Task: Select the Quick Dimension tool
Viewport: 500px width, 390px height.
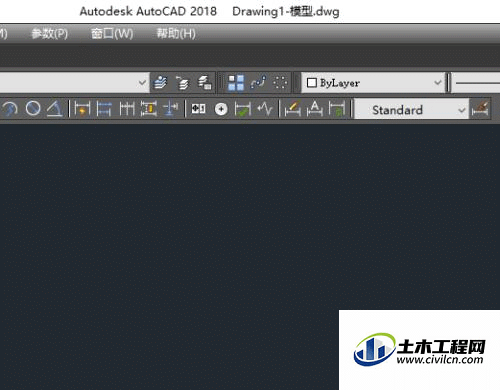Action: [x=82, y=109]
